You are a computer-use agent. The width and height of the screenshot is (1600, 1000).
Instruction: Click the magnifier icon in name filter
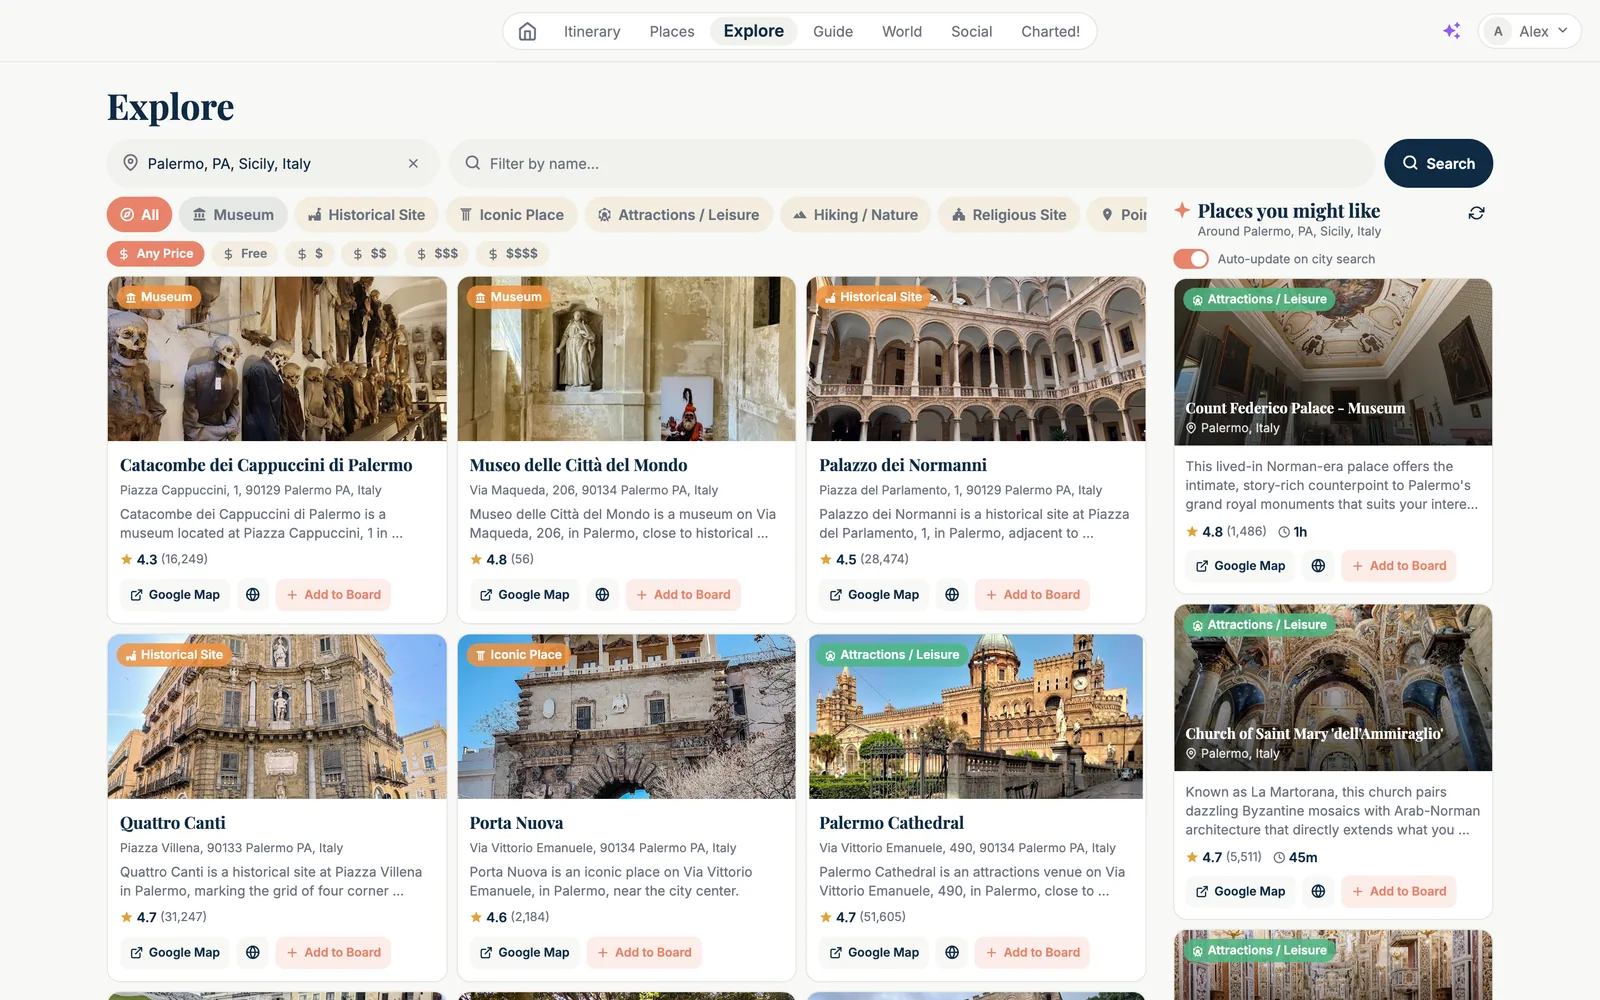coord(472,163)
